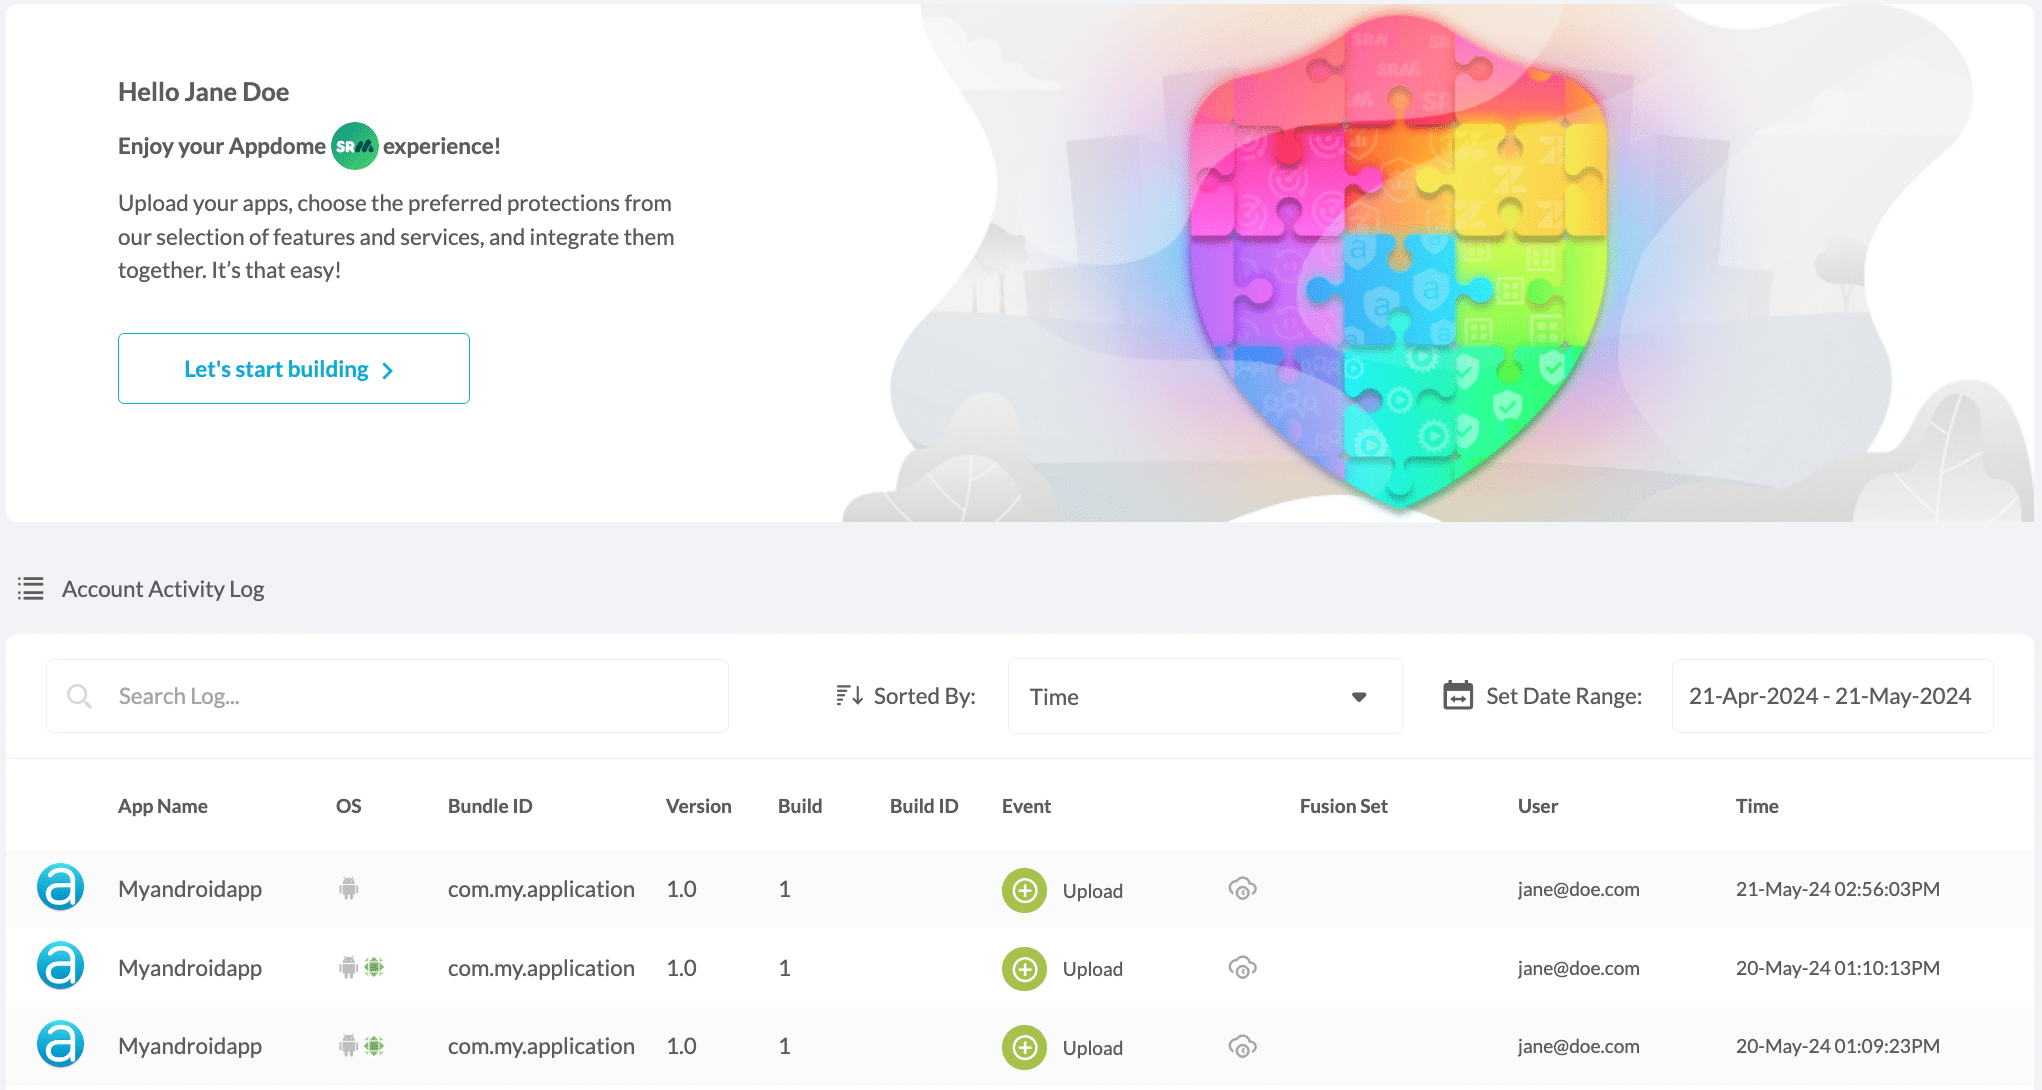The height and width of the screenshot is (1090, 2042).
Task: Click the 'Let's start building' button
Action: (294, 367)
